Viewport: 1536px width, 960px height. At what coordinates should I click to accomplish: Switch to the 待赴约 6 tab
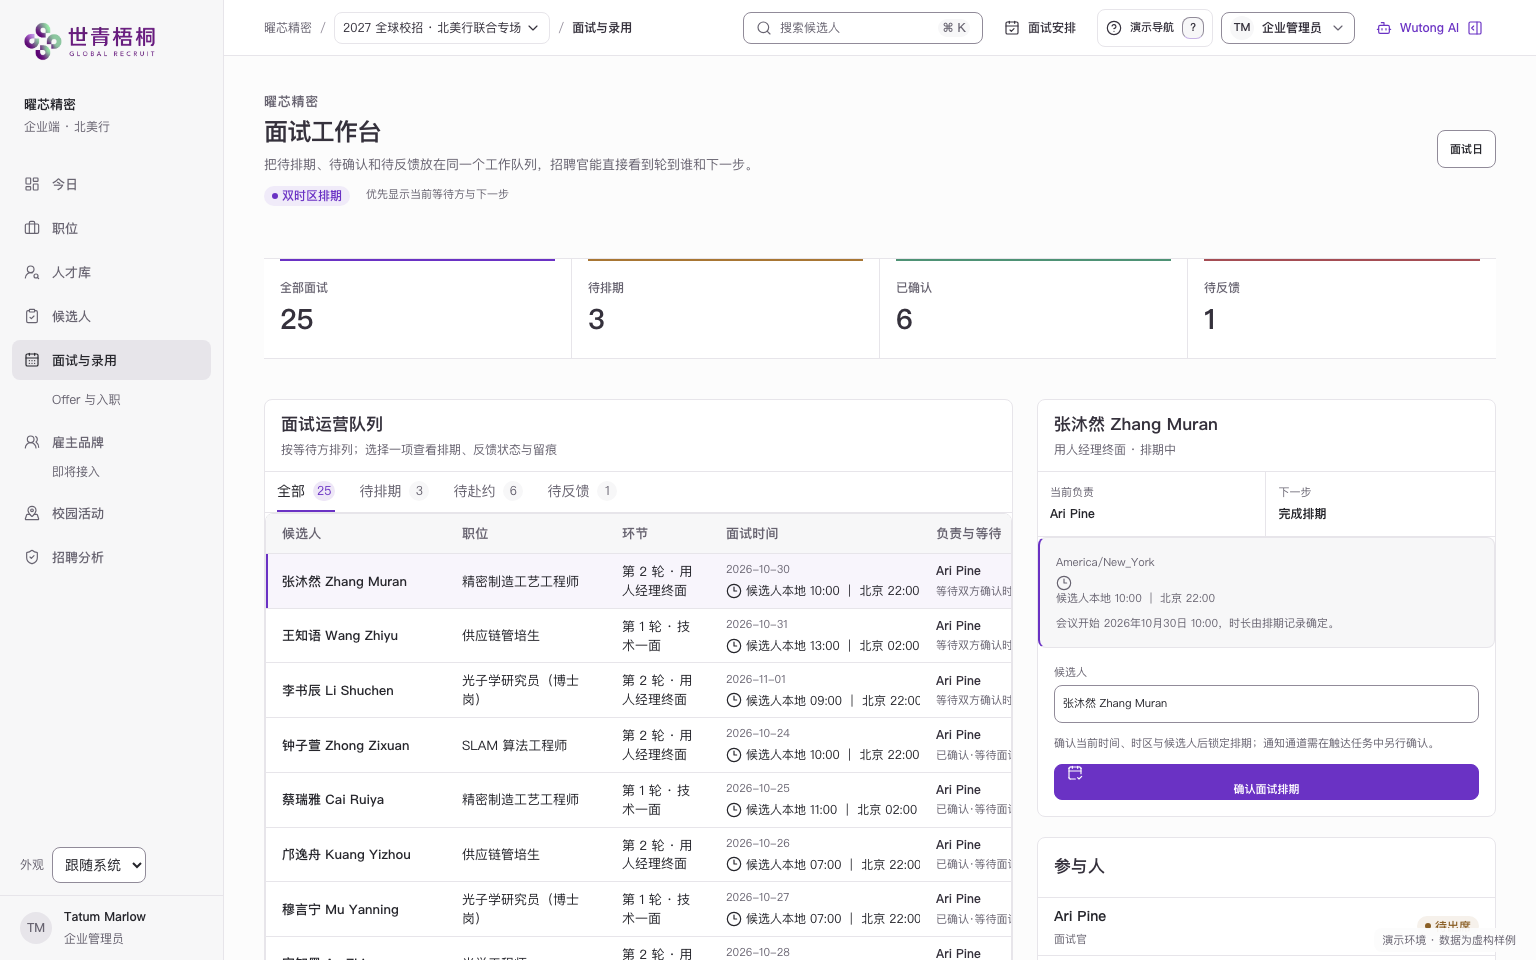point(487,491)
